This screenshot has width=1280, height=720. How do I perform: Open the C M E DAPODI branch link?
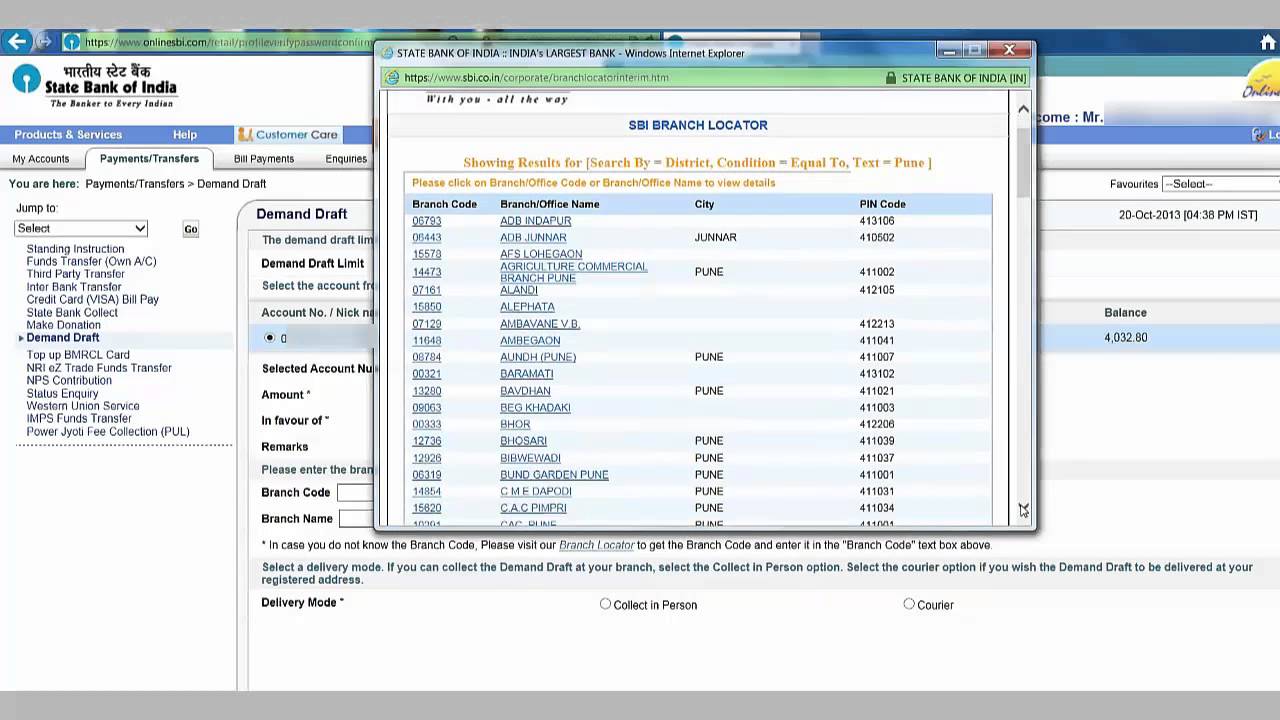click(536, 492)
